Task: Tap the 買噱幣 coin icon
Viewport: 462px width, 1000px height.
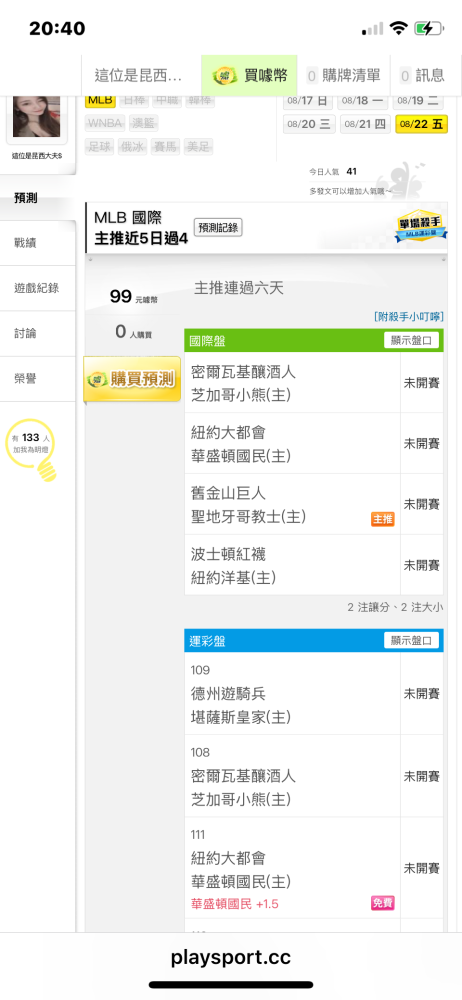Action: pos(225,75)
